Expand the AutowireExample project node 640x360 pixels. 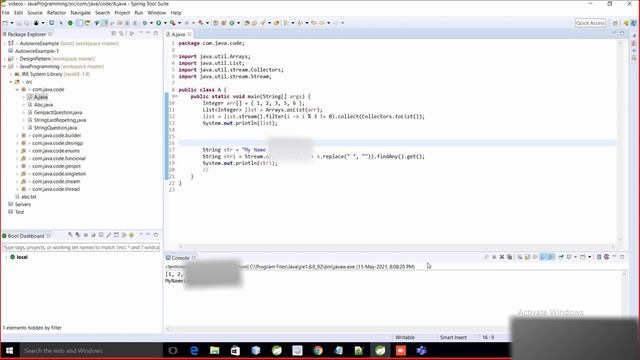4,43
